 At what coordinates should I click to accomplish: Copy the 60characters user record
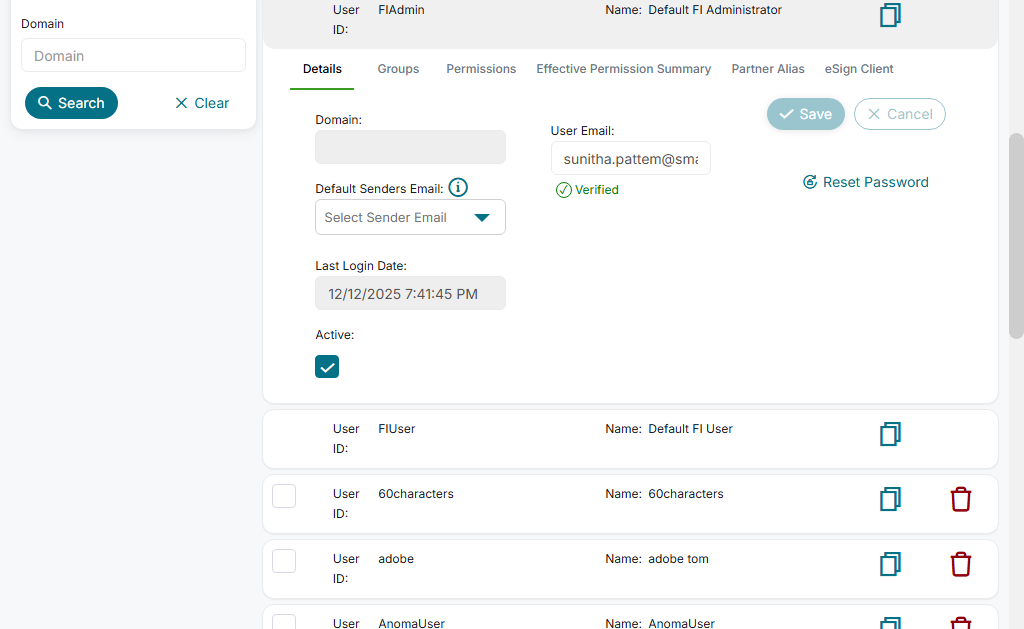(890, 499)
